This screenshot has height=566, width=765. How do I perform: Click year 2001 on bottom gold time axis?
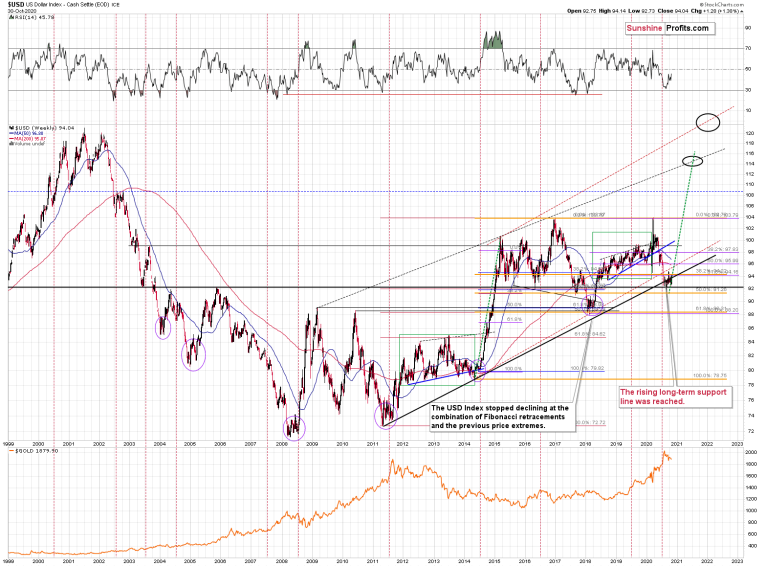69,562
